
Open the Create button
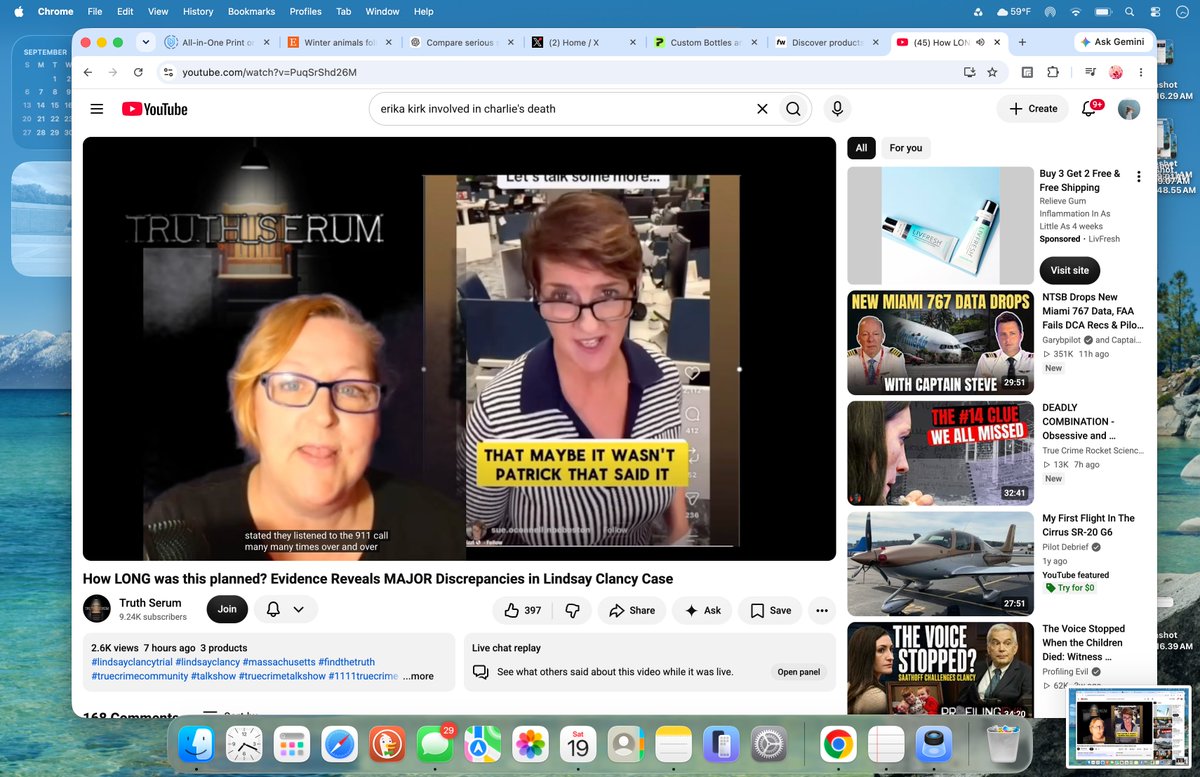(1033, 109)
